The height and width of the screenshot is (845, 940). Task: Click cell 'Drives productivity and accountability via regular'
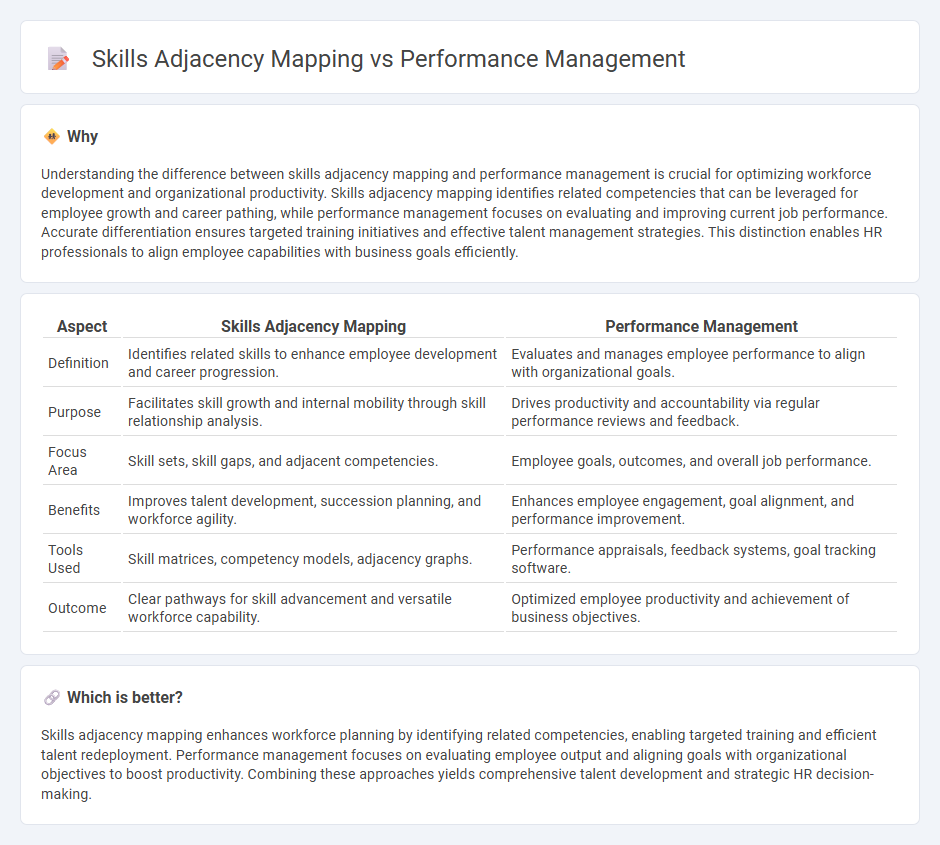click(x=701, y=412)
